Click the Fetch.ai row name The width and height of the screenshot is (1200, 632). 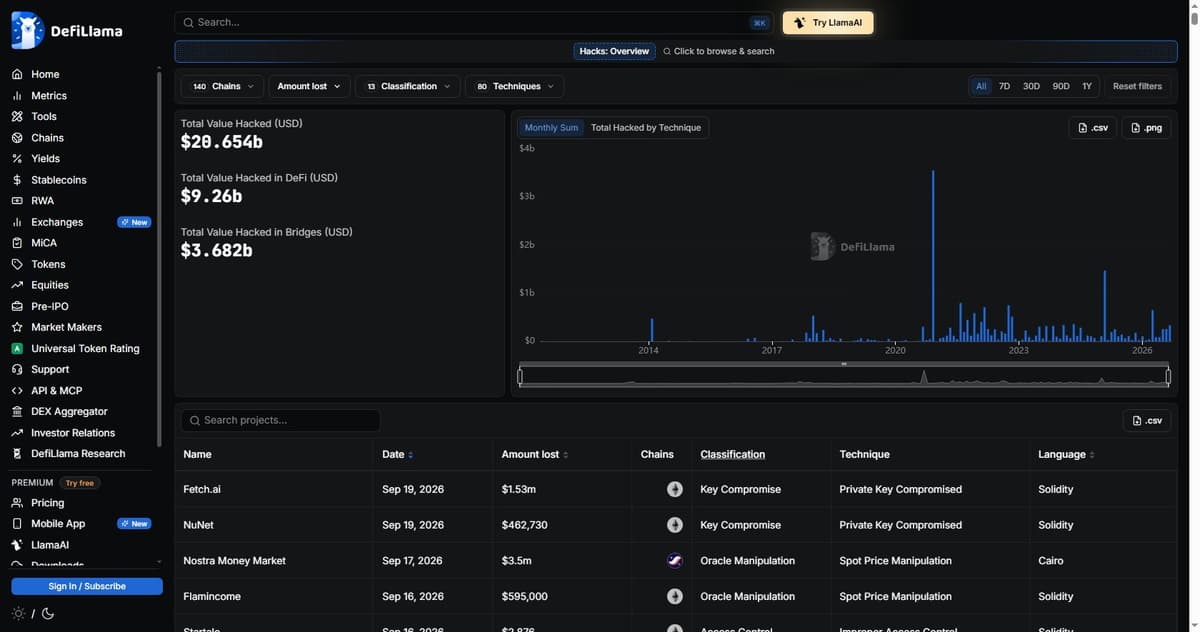(202, 490)
